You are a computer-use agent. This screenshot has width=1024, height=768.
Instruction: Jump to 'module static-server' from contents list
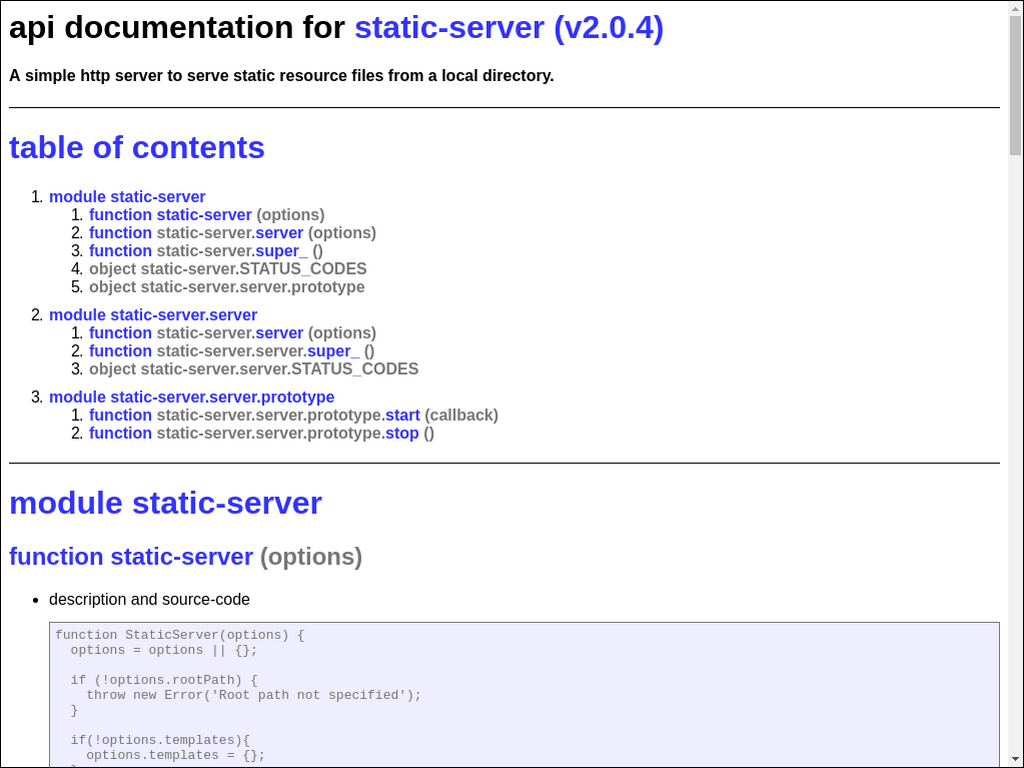coord(127,197)
